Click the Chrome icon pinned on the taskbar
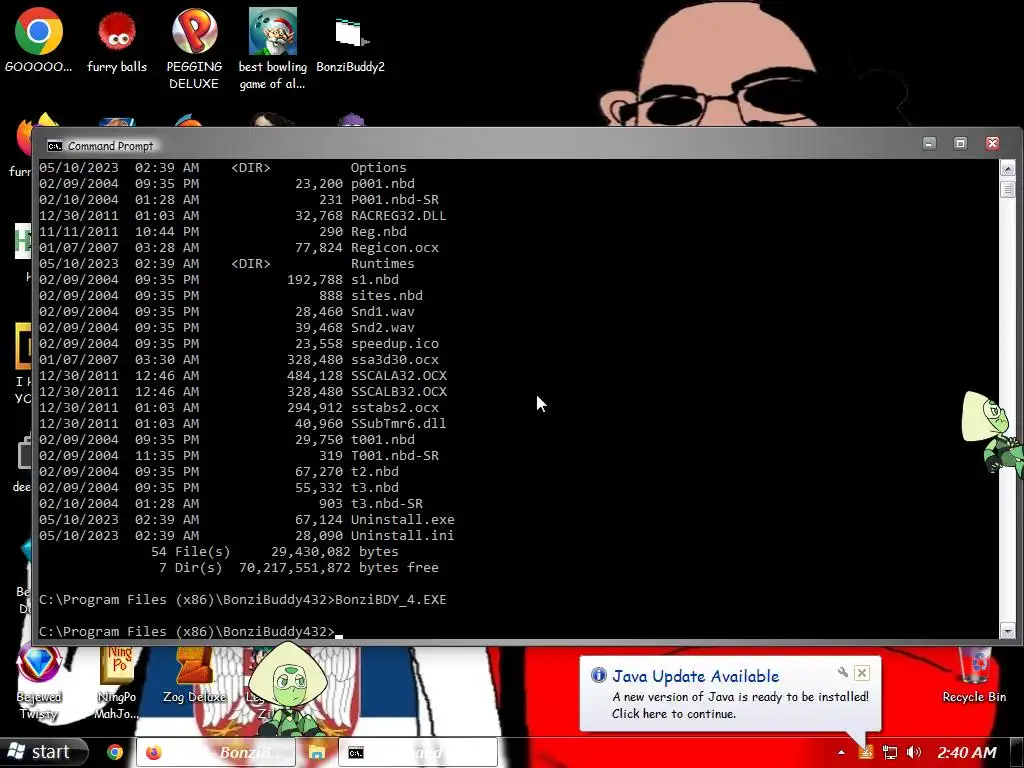 point(115,752)
